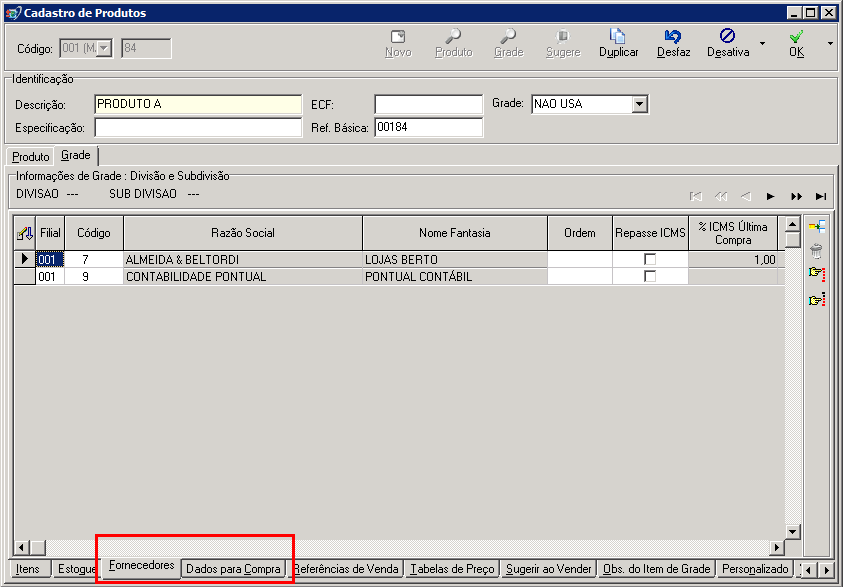This screenshot has width=843, height=587.
Task: Expand the arrow next to Desativa
Action: (x=762, y=43)
